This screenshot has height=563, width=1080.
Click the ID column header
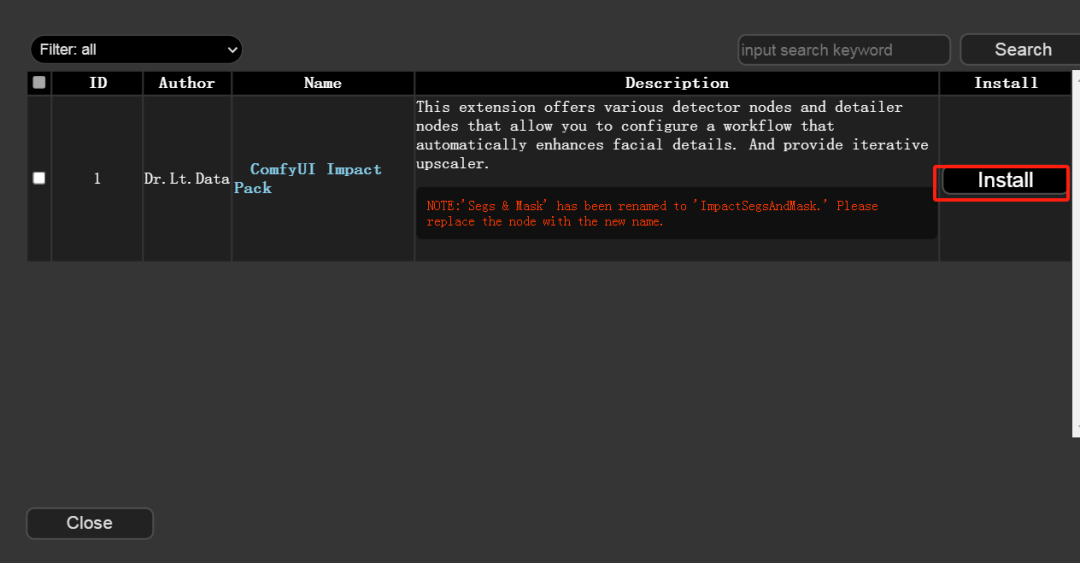pyautogui.click(x=98, y=83)
